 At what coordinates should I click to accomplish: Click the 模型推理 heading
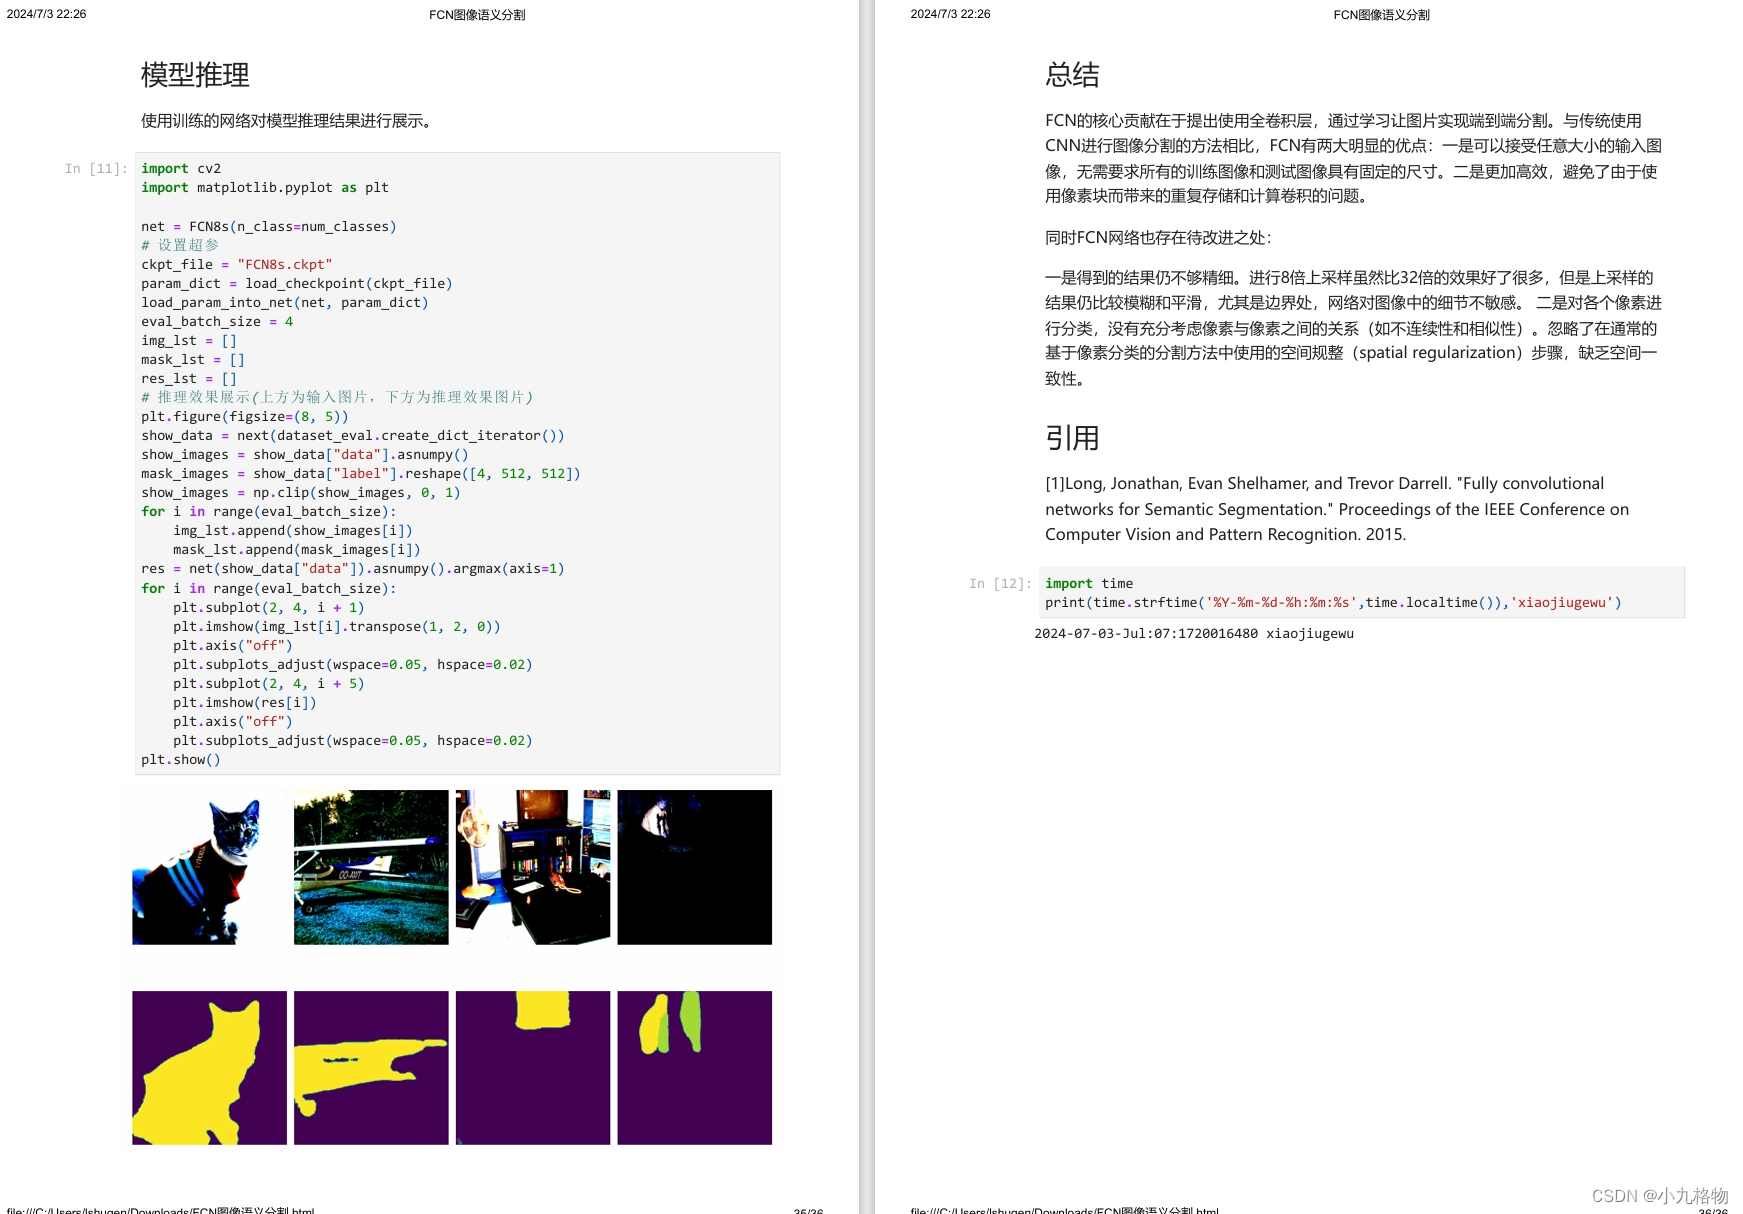point(195,75)
